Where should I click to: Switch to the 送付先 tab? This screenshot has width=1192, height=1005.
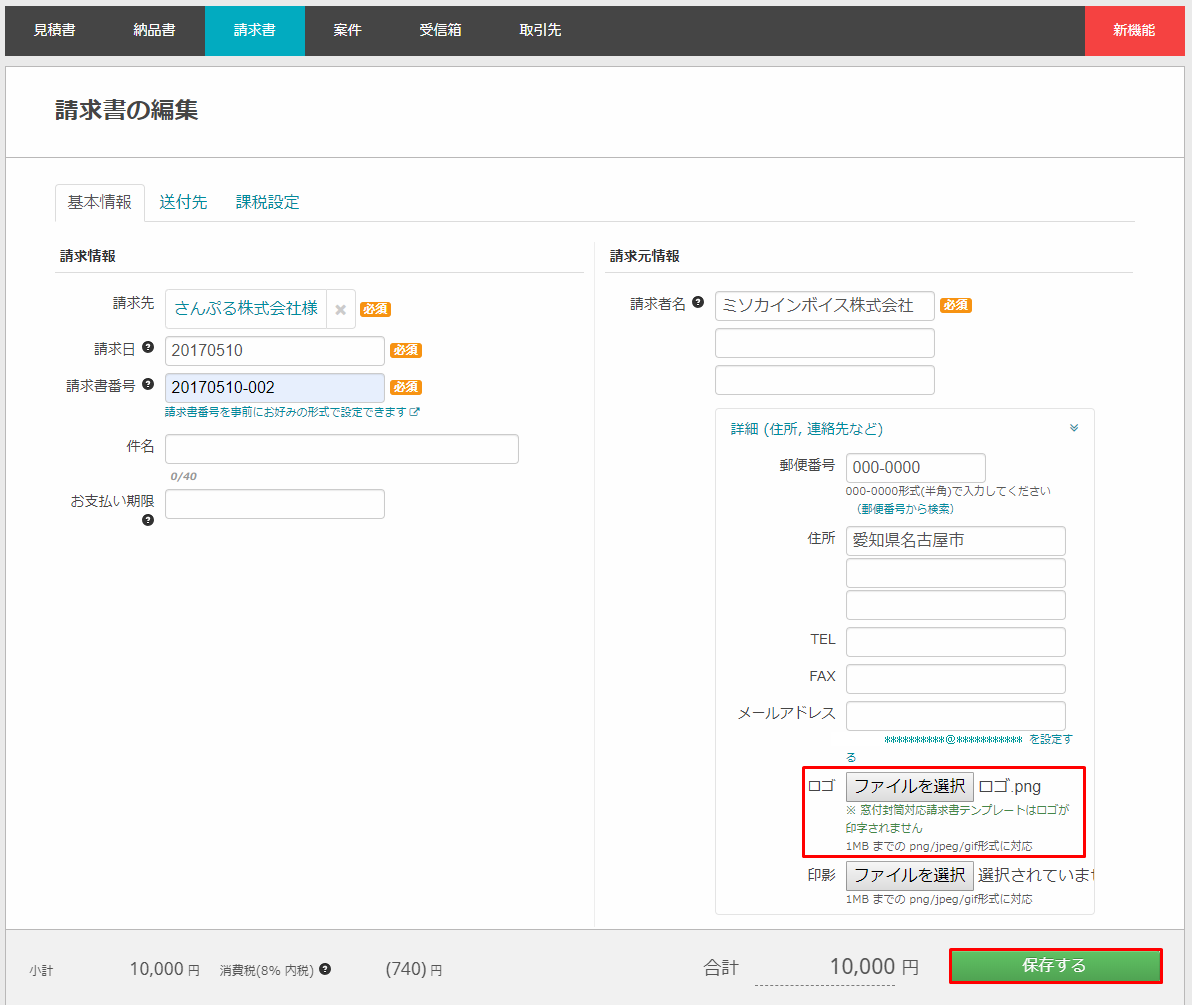tap(183, 202)
